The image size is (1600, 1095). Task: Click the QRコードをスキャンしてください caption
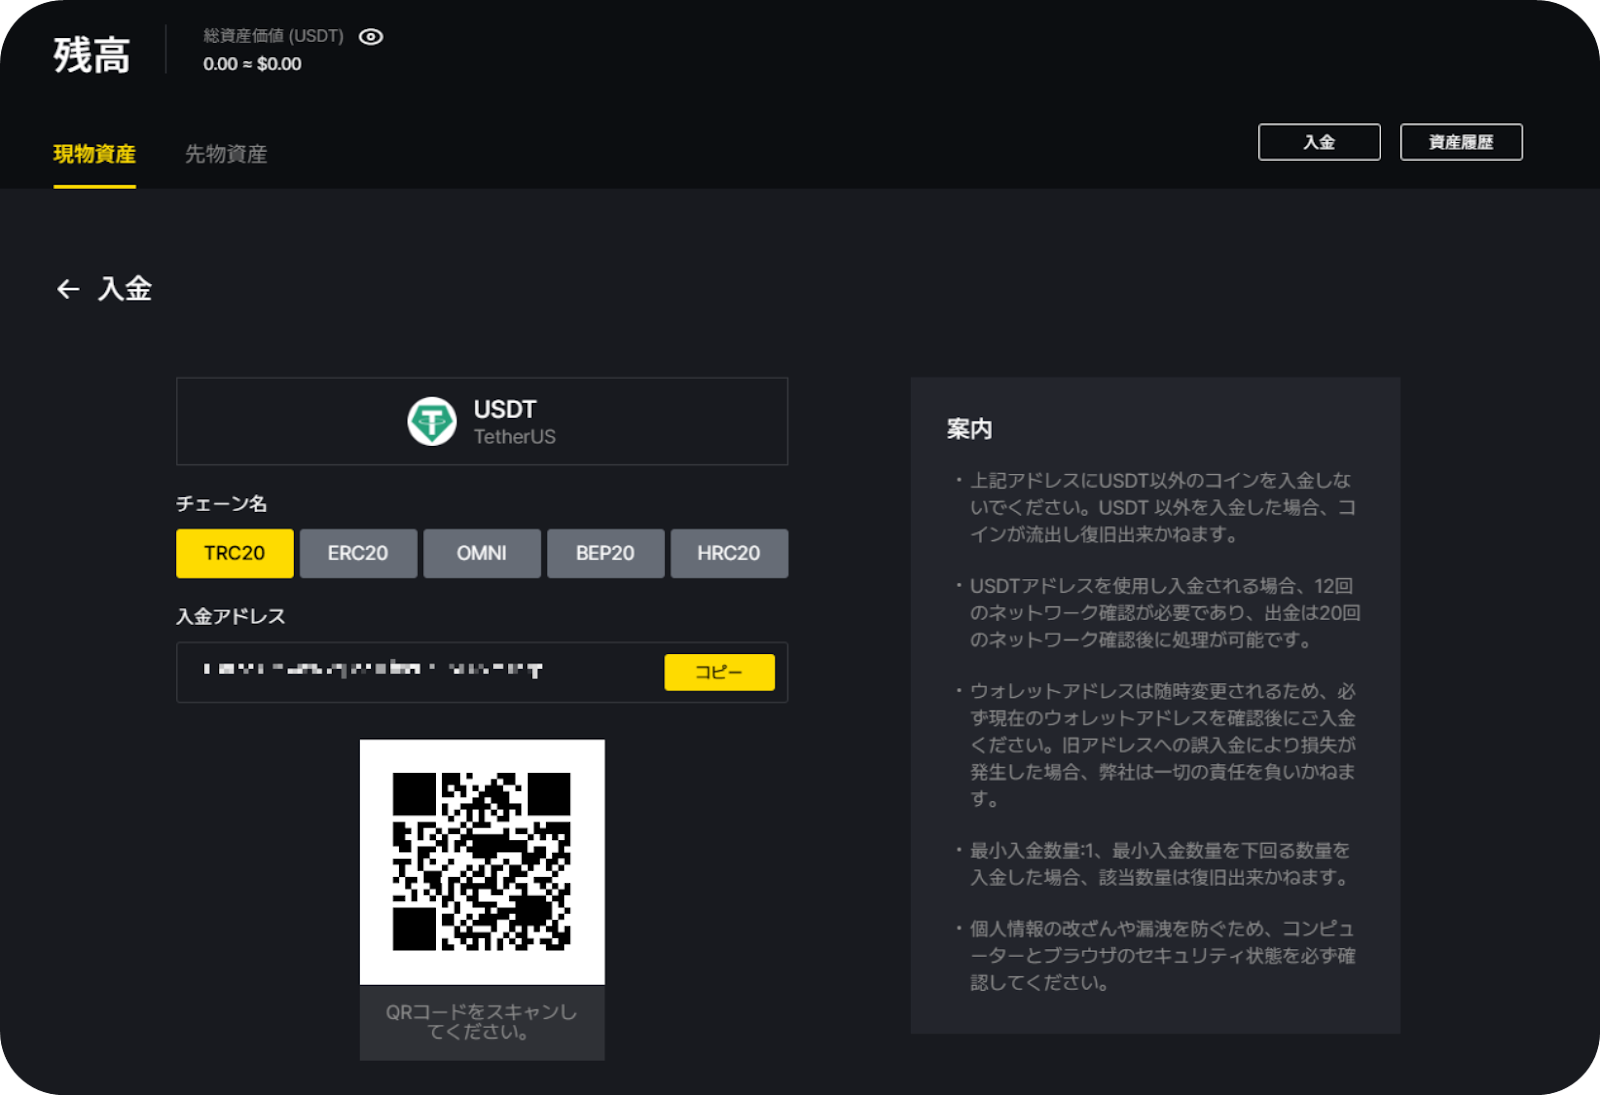482,1021
